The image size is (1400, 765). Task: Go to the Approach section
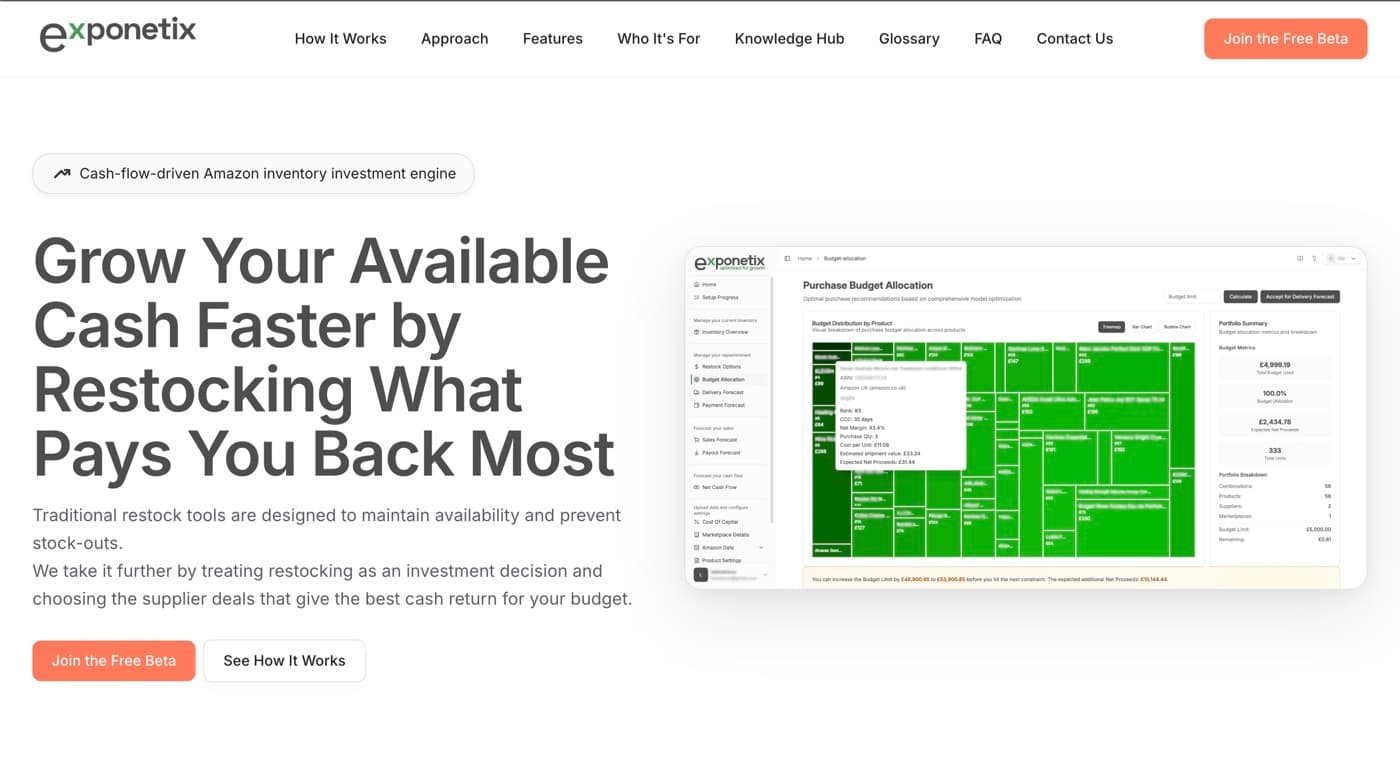pos(455,38)
